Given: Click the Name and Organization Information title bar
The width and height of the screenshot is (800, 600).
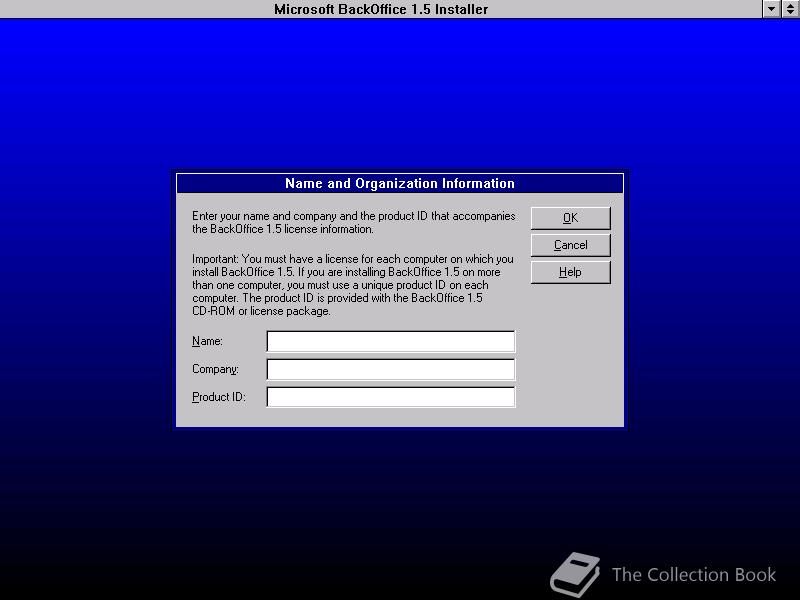Looking at the screenshot, I should (399, 183).
